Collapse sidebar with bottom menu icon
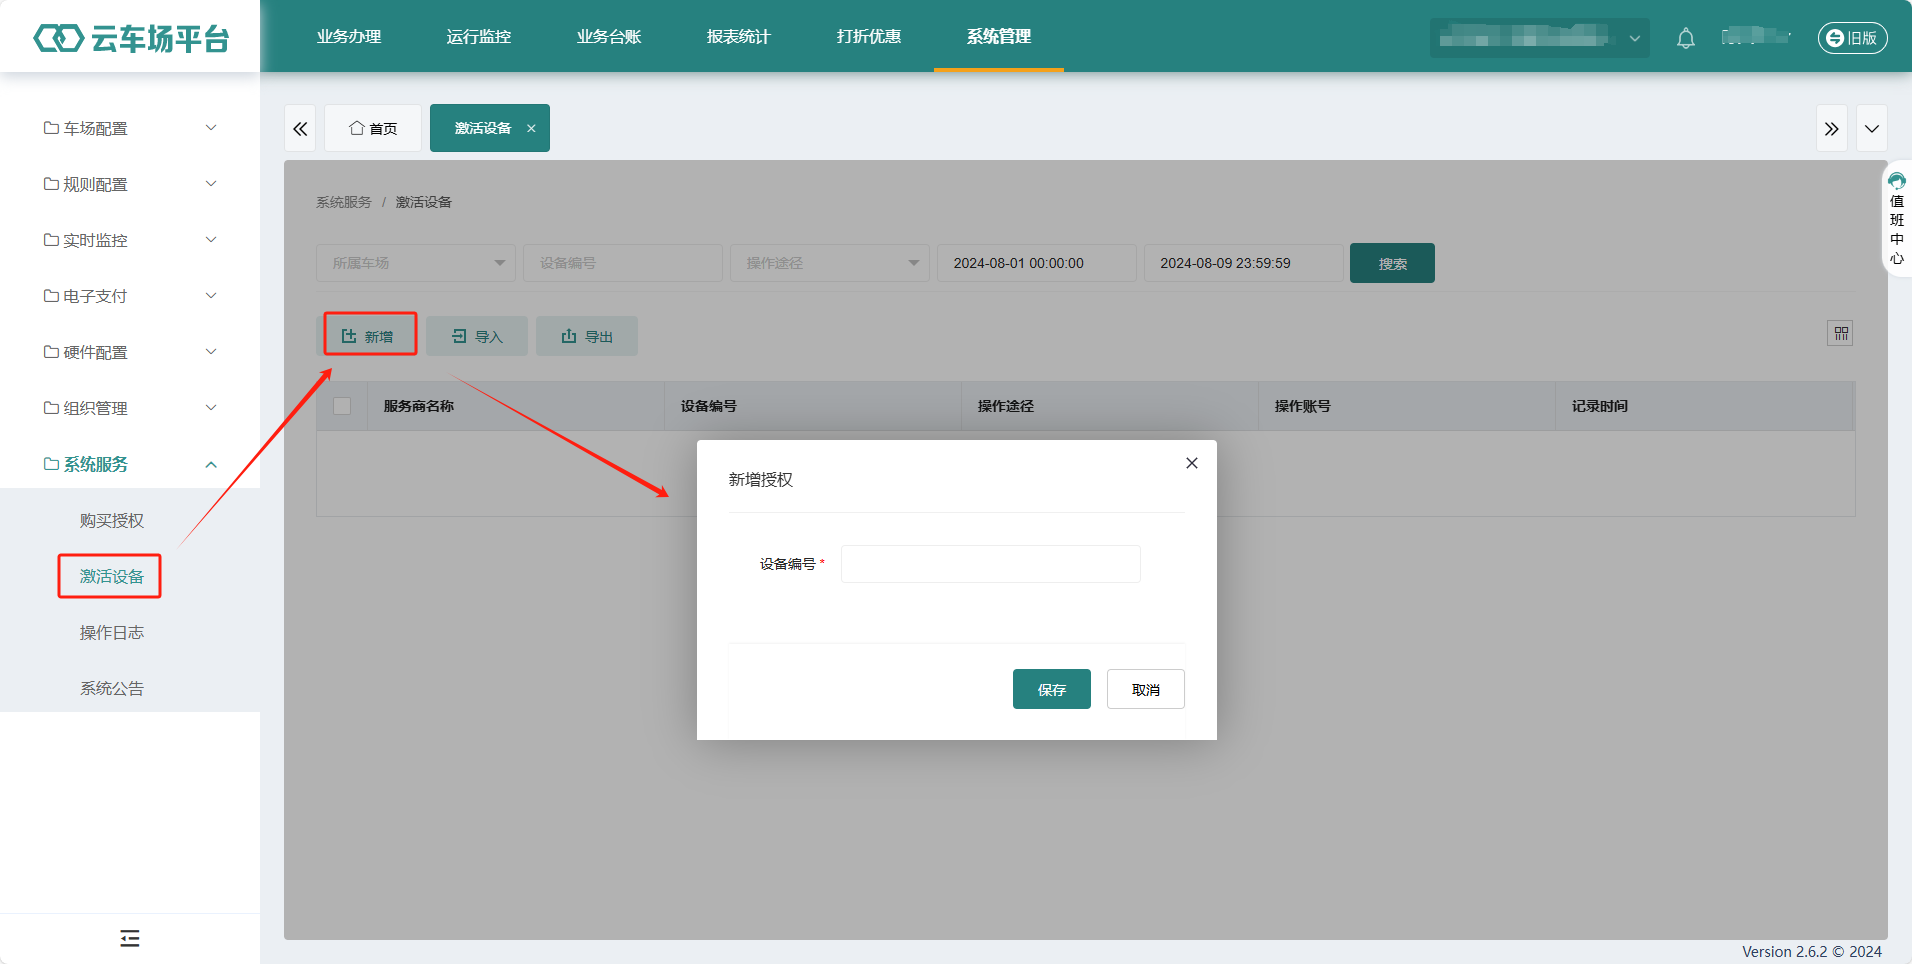Screen dimensions: 1912x964 pos(130,938)
